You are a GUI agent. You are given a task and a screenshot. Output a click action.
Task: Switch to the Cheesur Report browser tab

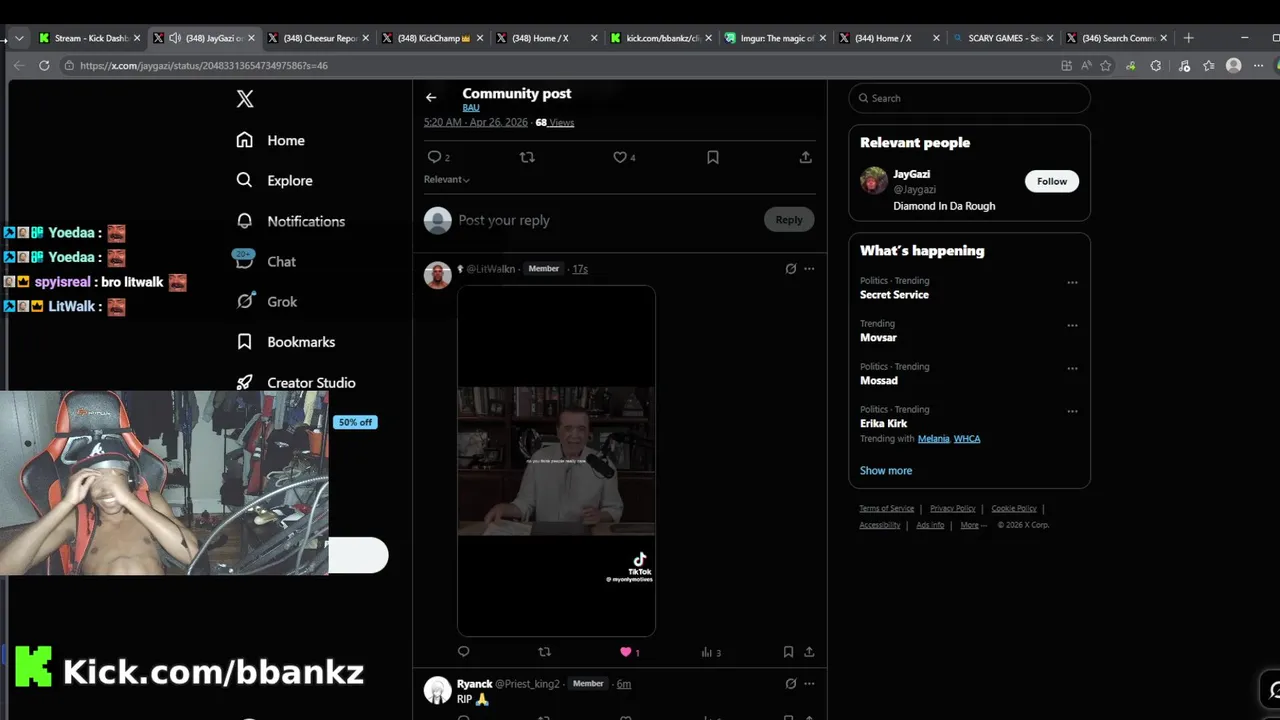pos(317,38)
